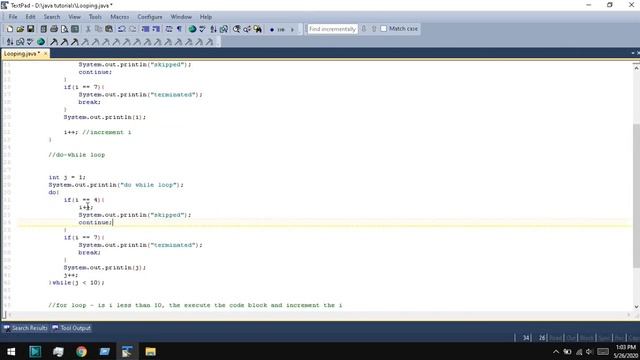
Task: Click the line number 34 status indicator
Action: [x=526, y=338]
